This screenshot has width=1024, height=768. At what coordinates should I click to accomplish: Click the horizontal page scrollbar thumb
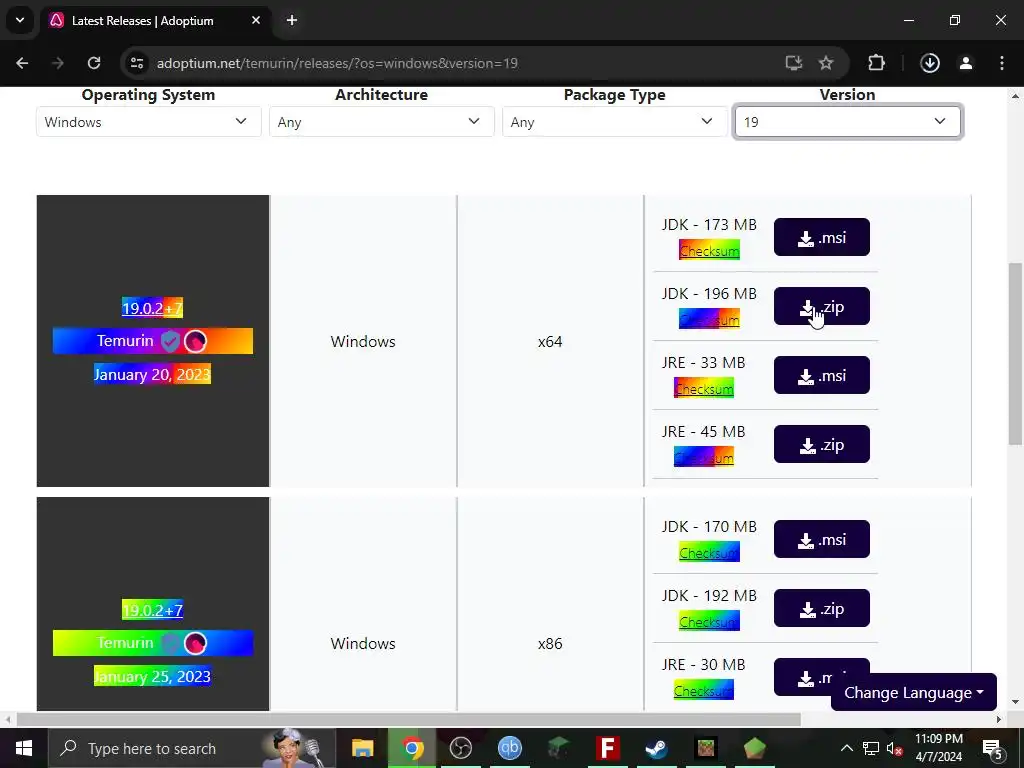[x=408, y=720]
